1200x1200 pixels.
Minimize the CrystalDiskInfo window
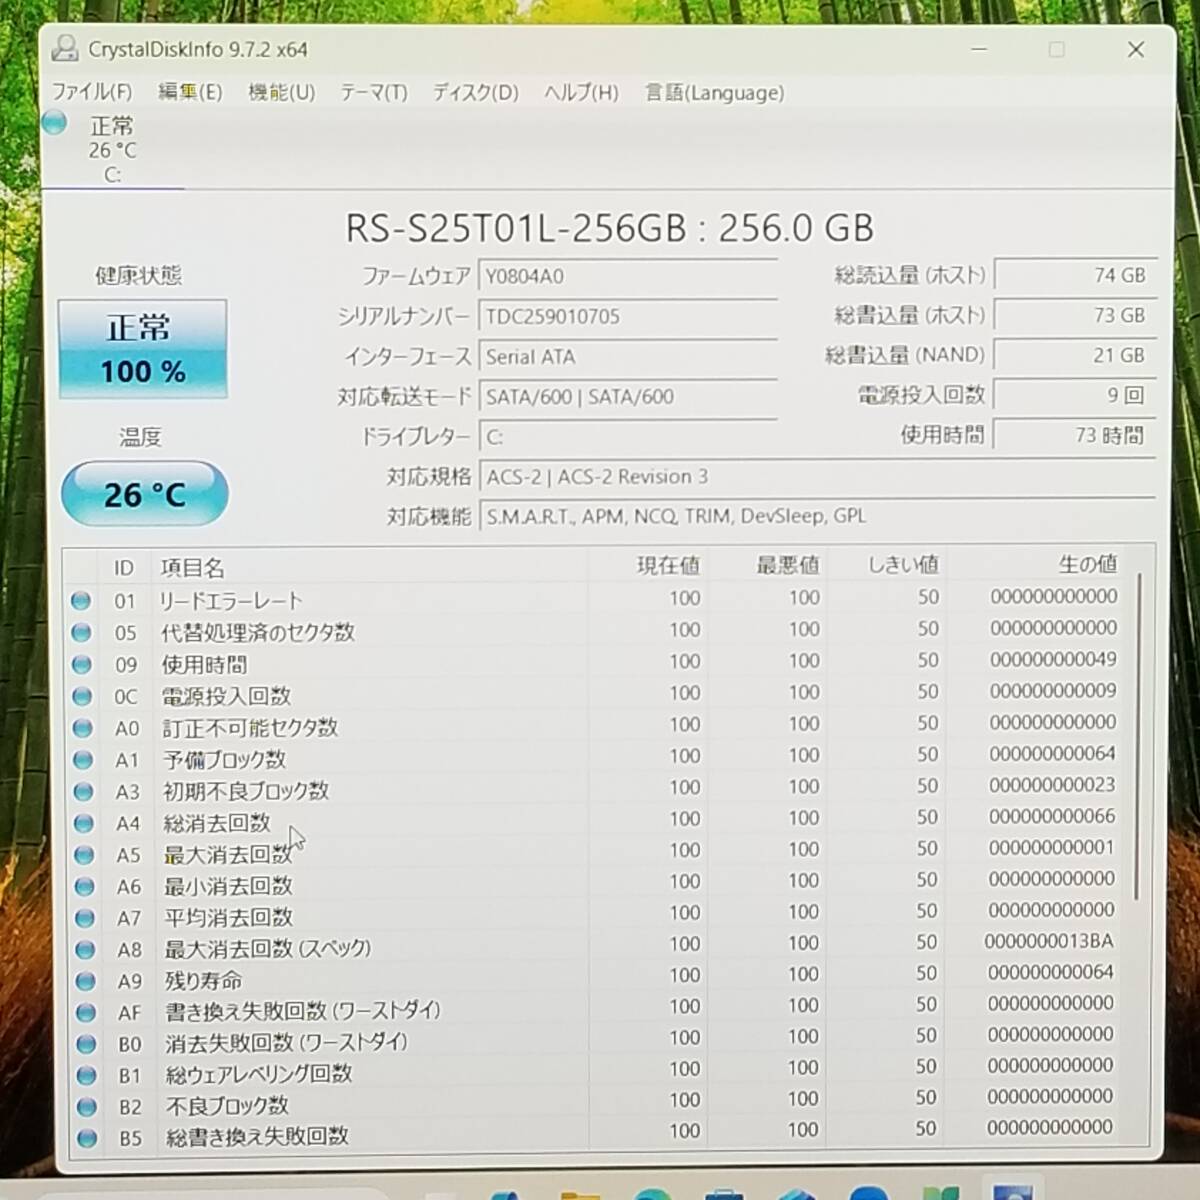tap(979, 49)
